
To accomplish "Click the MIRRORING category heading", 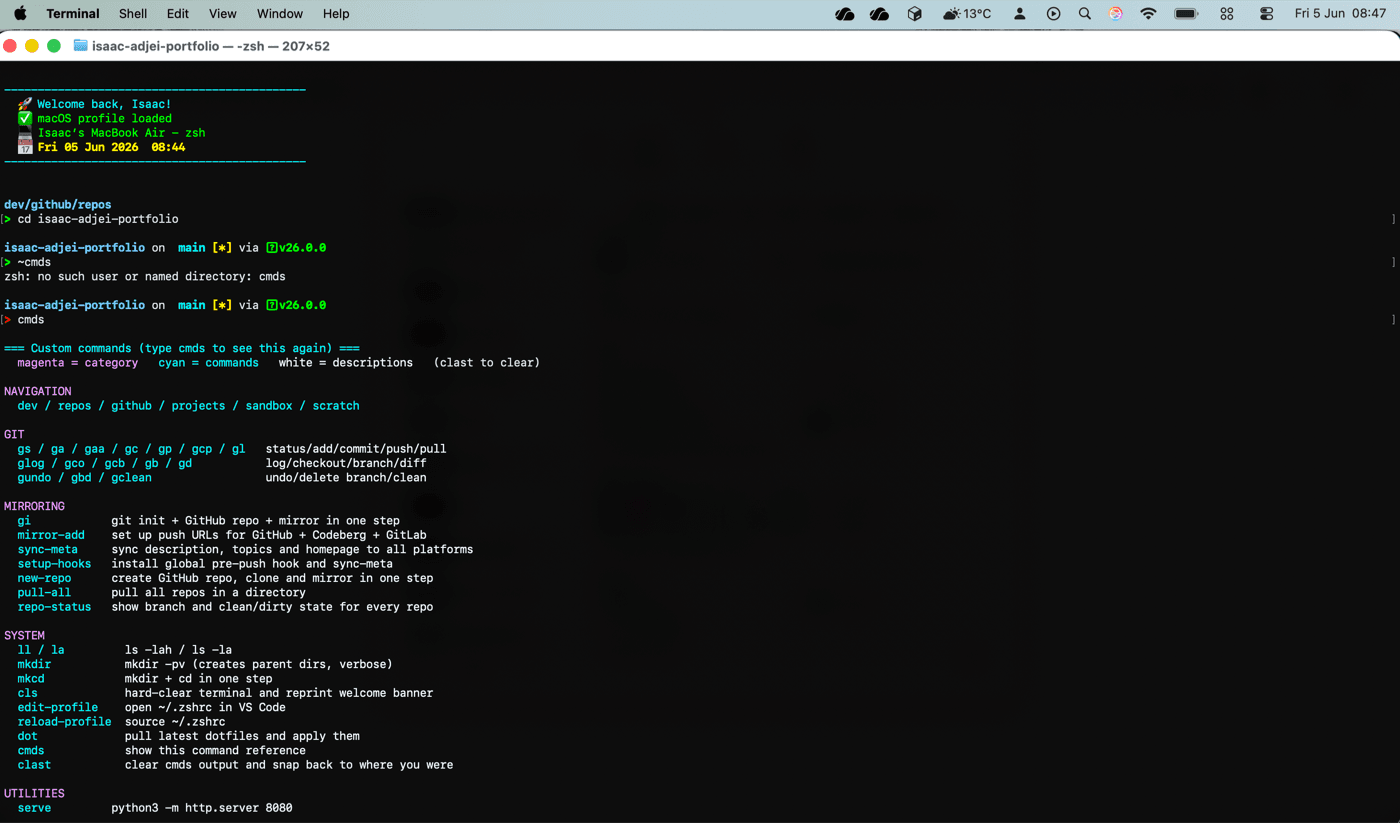I will tap(34, 506).
